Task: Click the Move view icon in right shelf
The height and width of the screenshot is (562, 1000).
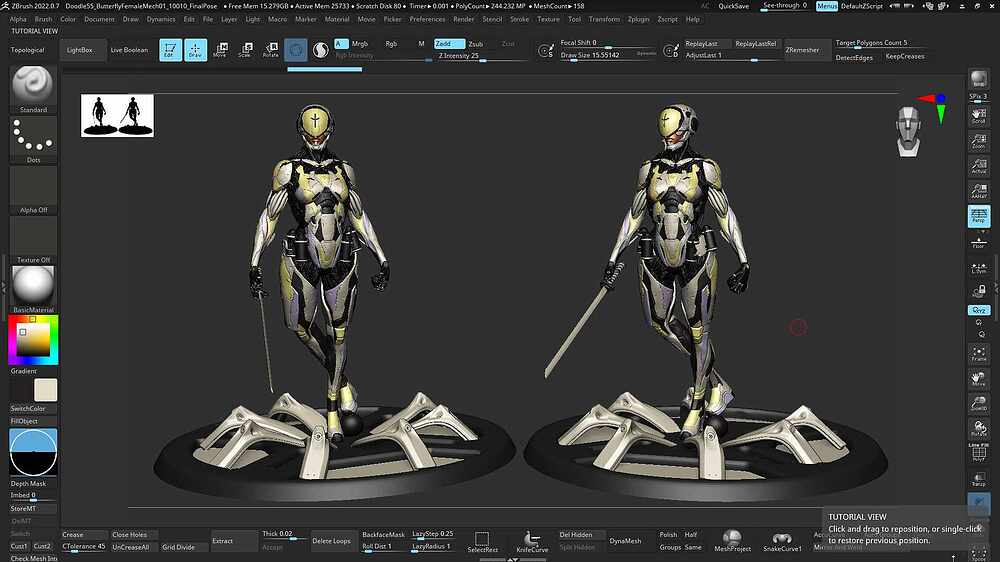Action: coord(979,379)
